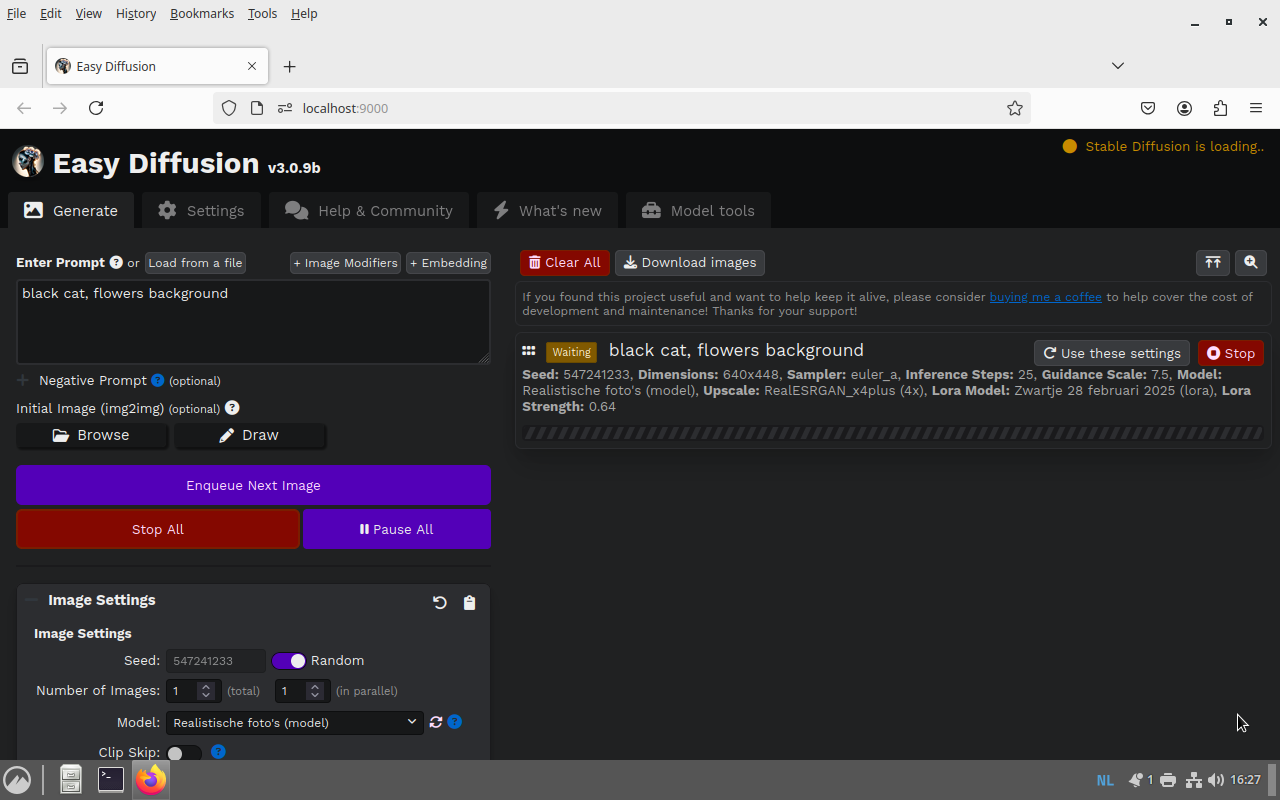Click the magnifier zoom icon button

[1251, 262]
